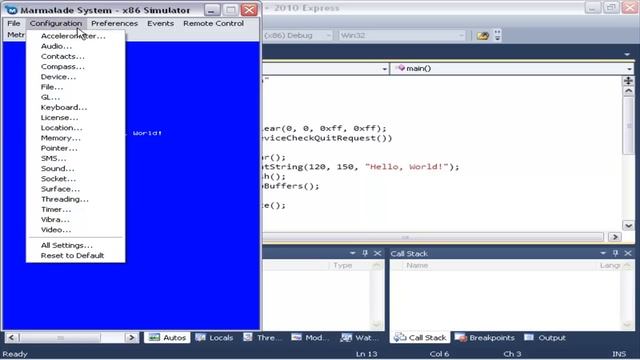Click the folder icon in Visual Studio toolbar
Image resolution: width=640 pixels, height=360 pixels.
coord(482,36)
